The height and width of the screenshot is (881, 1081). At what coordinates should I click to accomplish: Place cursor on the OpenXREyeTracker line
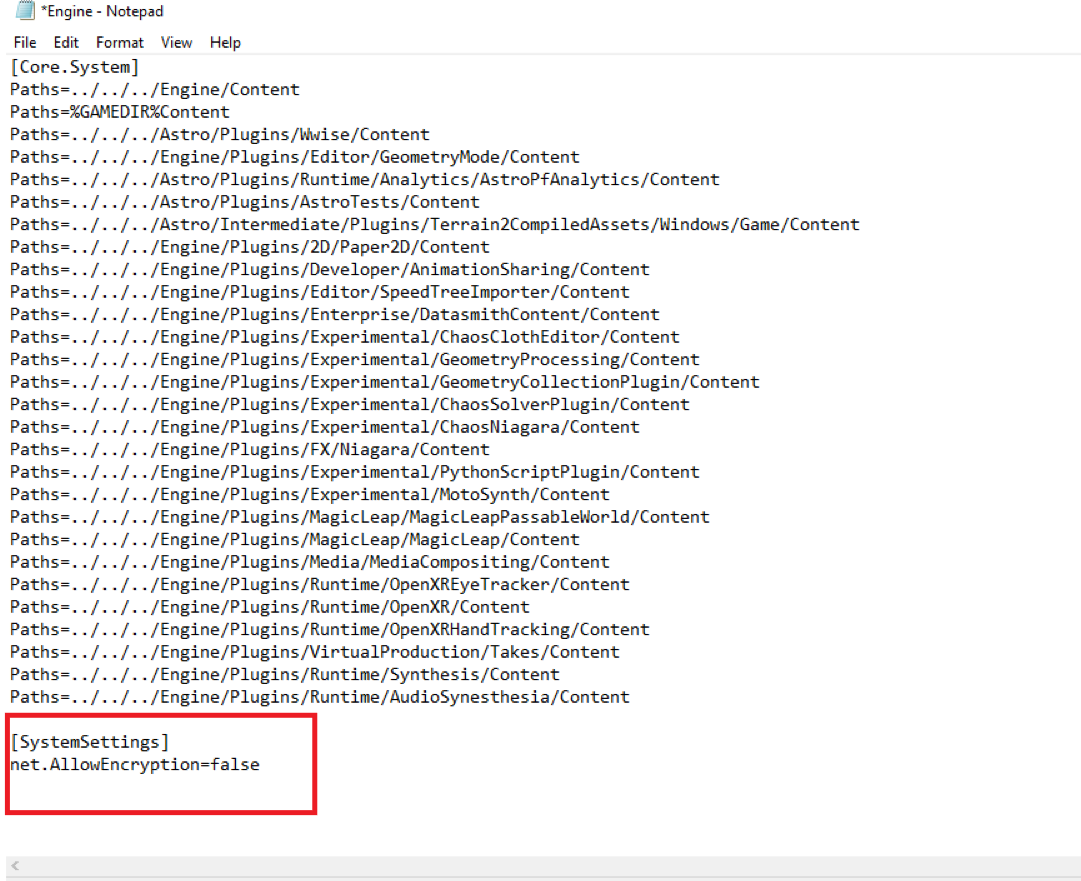[320, 584]
